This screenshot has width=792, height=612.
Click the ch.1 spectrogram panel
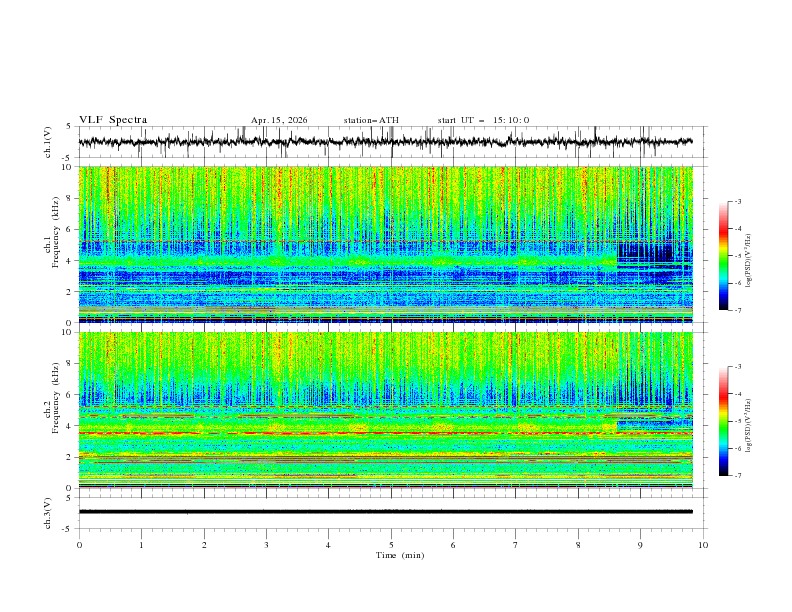coord(385,244)
